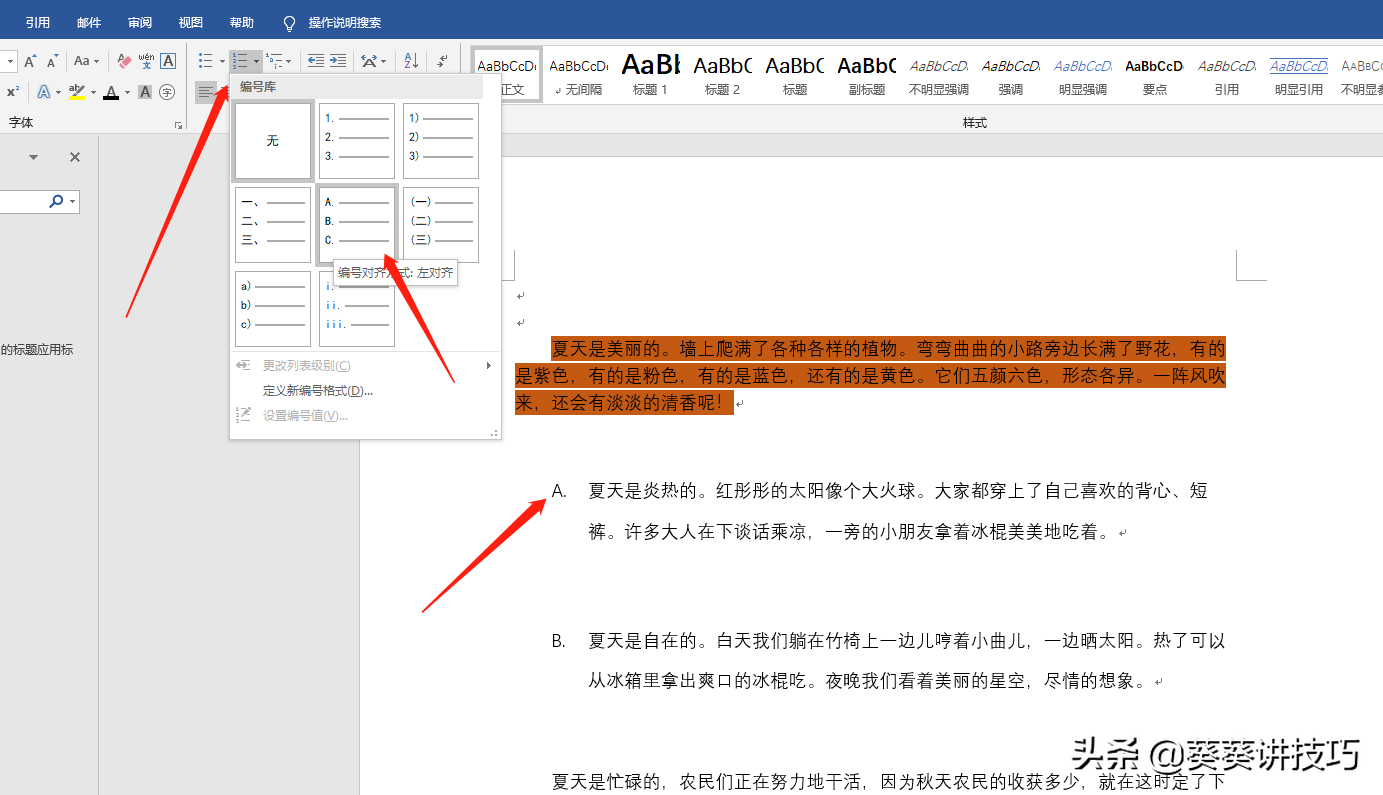1383x795 pixels.
Task: Click the decrease indent icon
Action: click(x=315, y=60)
